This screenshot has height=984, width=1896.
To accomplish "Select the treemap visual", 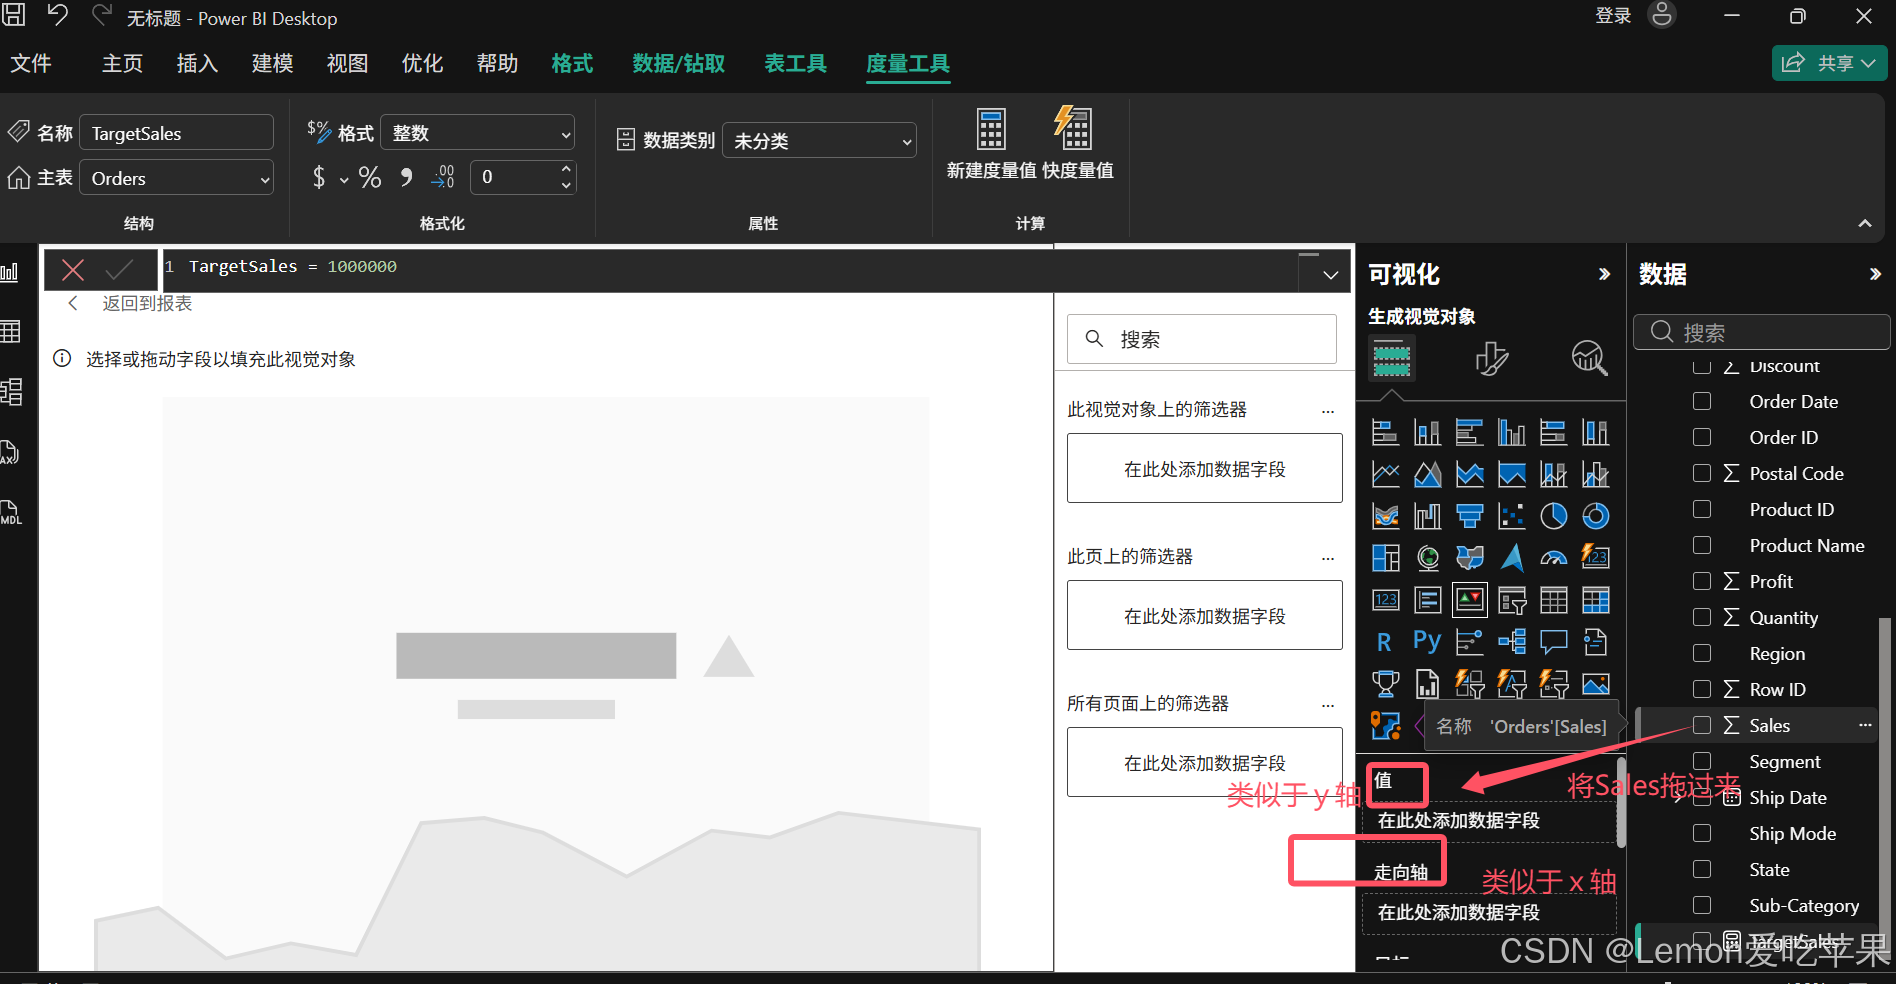I will pos(1385,558).
